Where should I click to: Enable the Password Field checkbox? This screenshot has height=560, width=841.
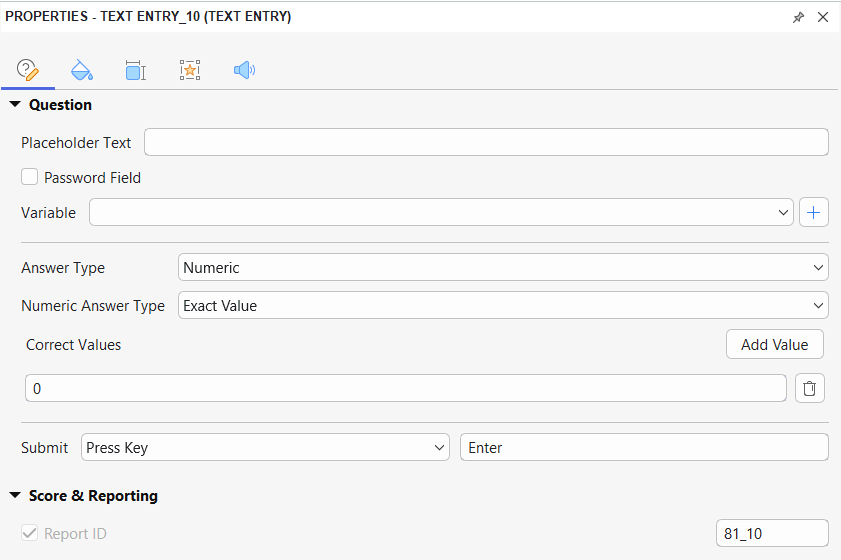pyautogui.click(x=29, y=177)
